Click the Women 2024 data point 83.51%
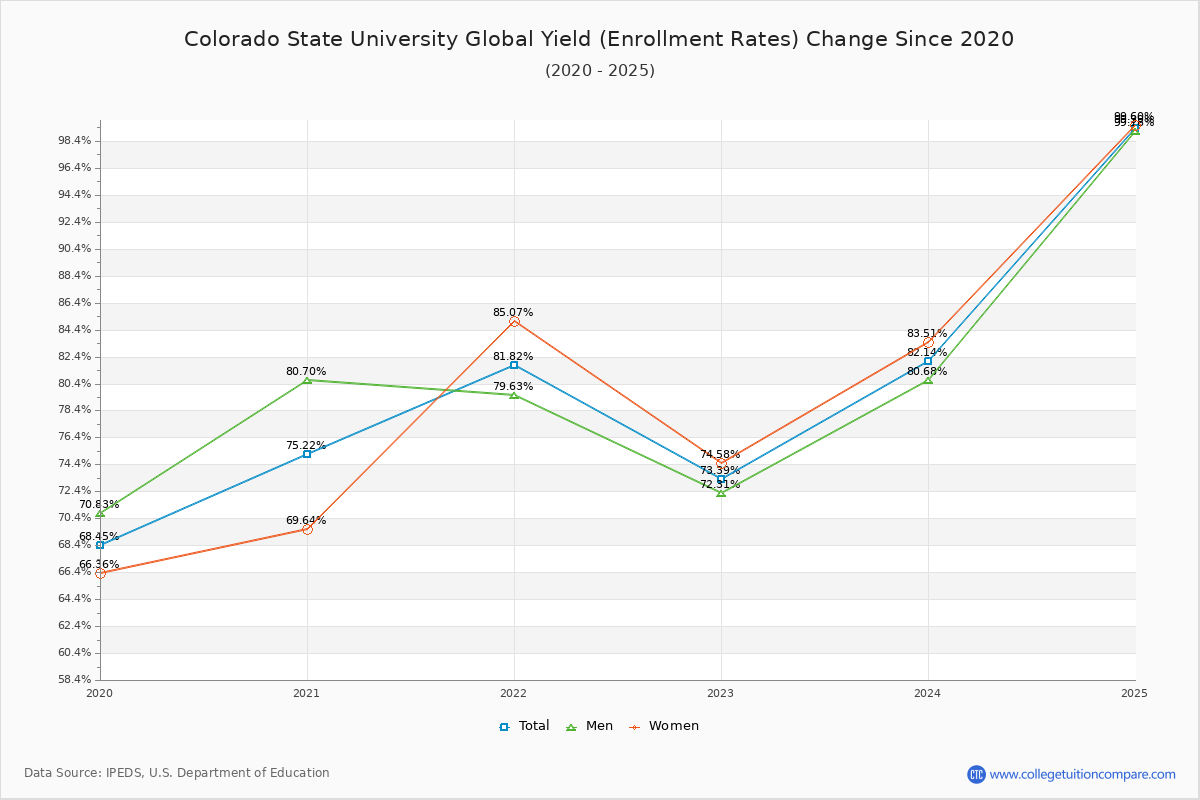The width and height of the screenshot is (1200, 800). pyautogui.click(x=928, y=342)
